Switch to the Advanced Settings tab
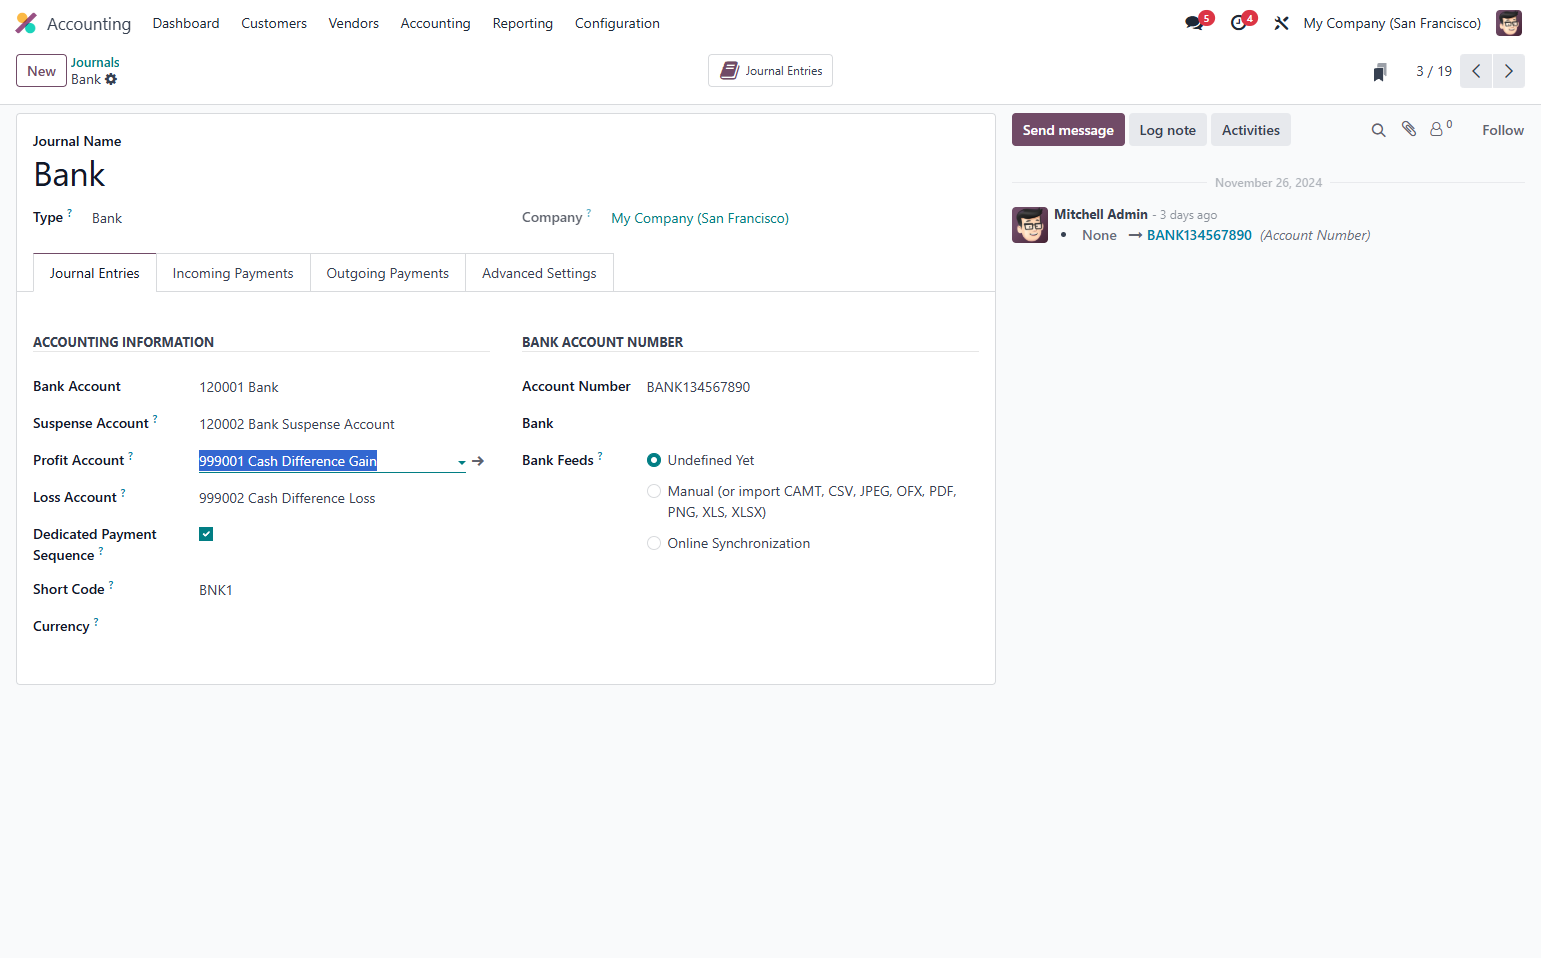This screenshot has width=1541, height=958. click(539, 273)
